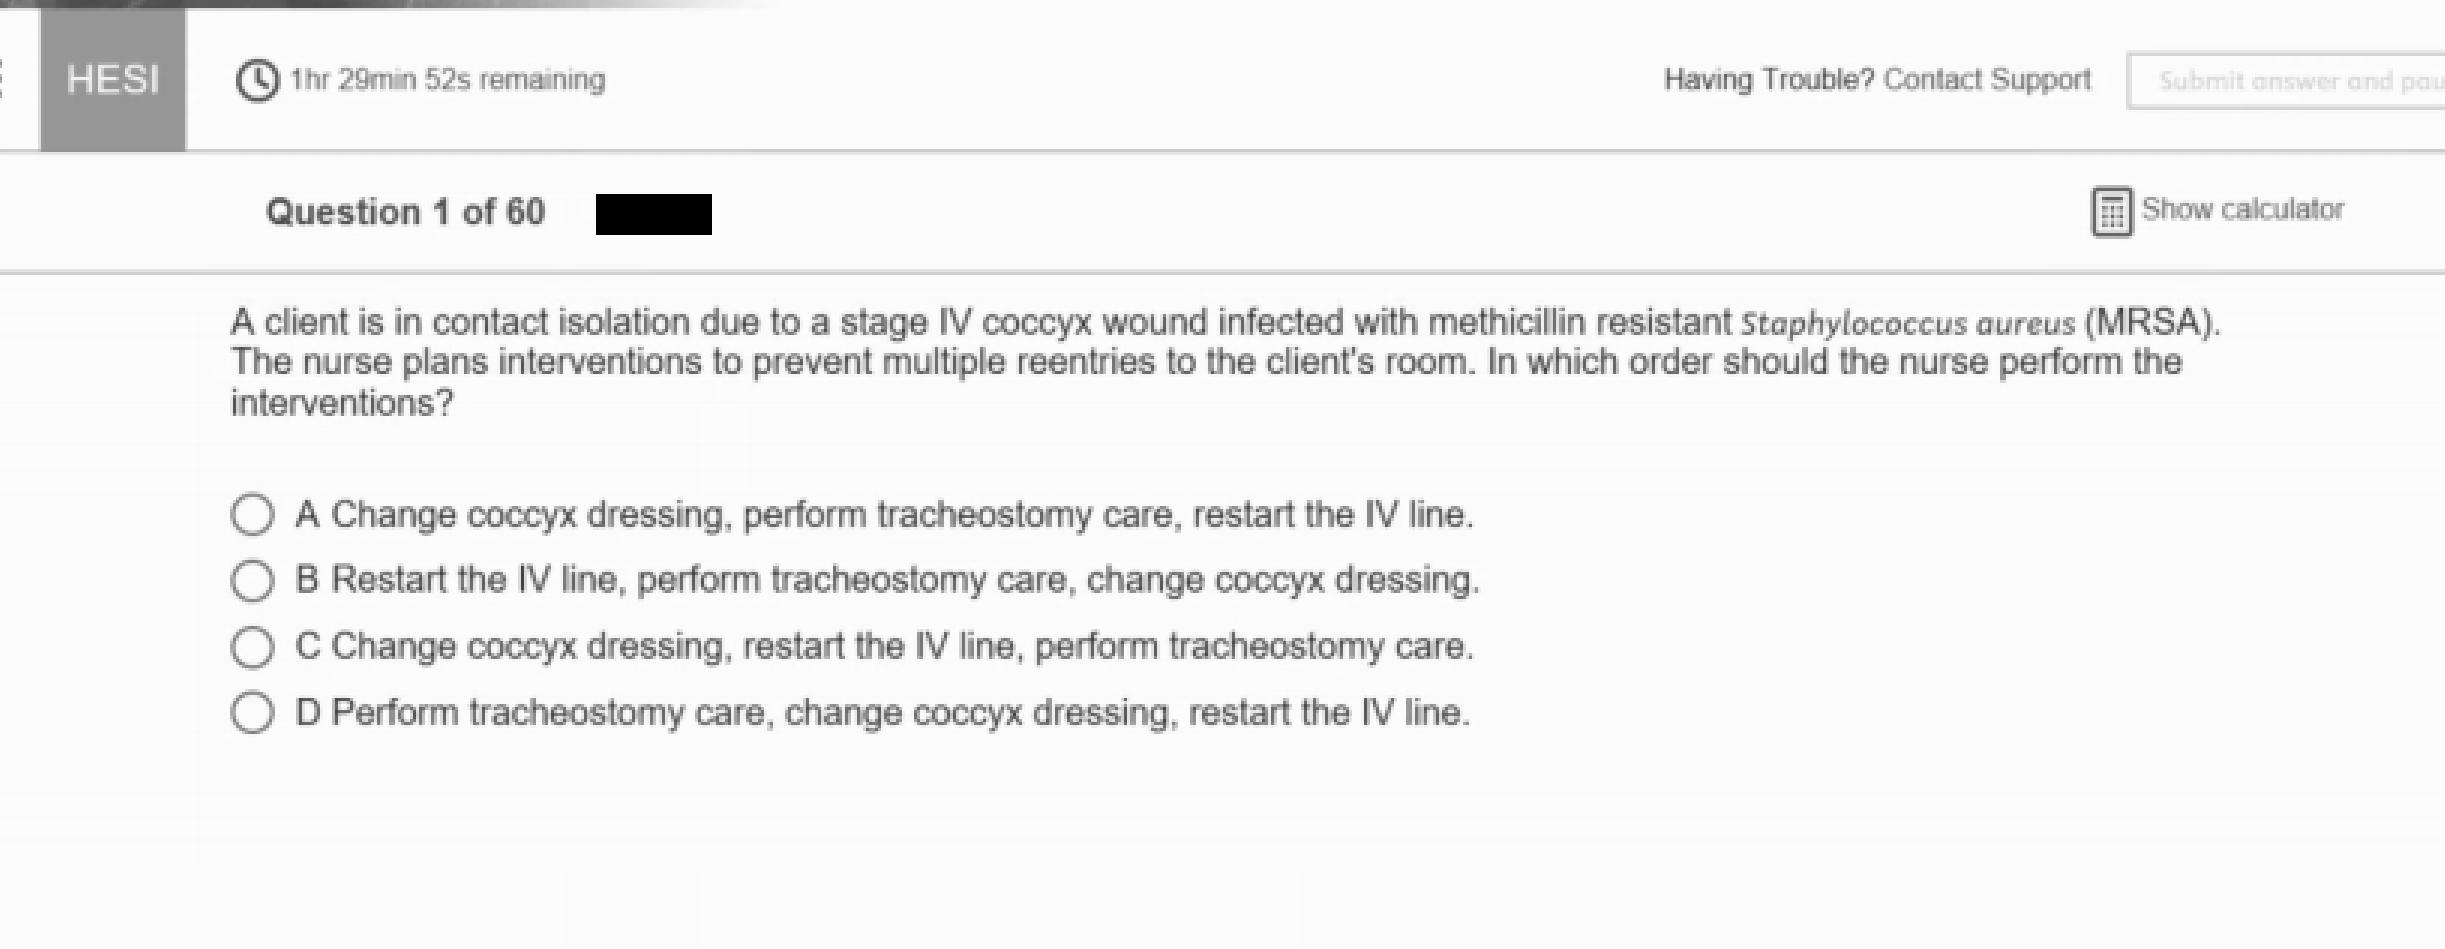The image size is (2445, 949).
Task: Click answer text starting 'B Restart the IV line'
Action: [x=887, y=580]
